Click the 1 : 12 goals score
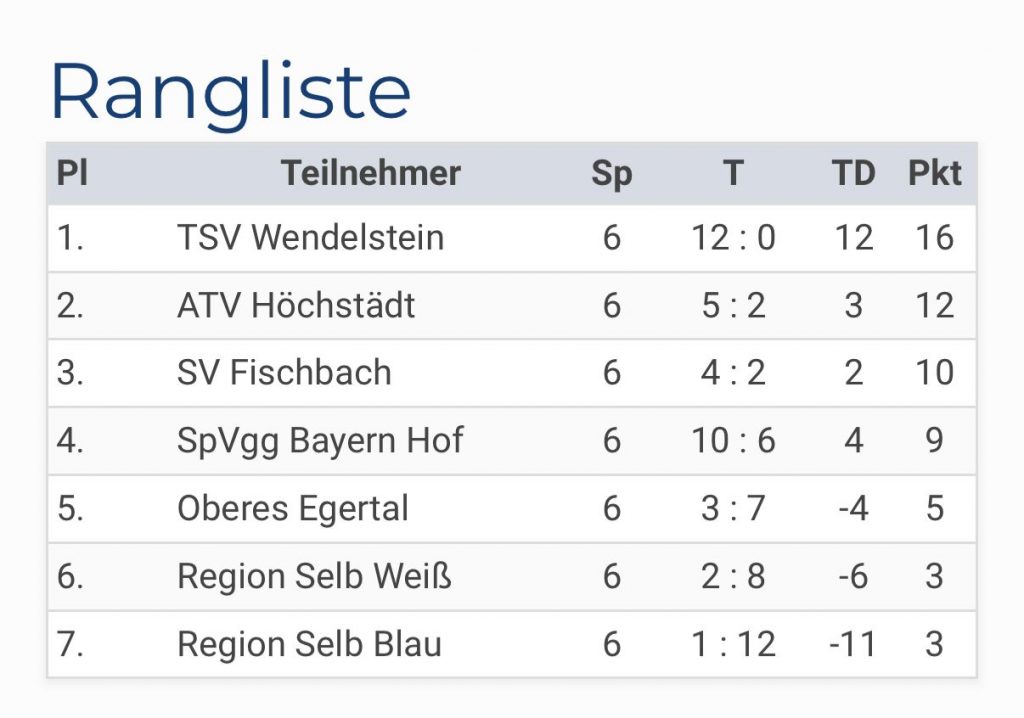1024x718 pixels. (733, 644)
